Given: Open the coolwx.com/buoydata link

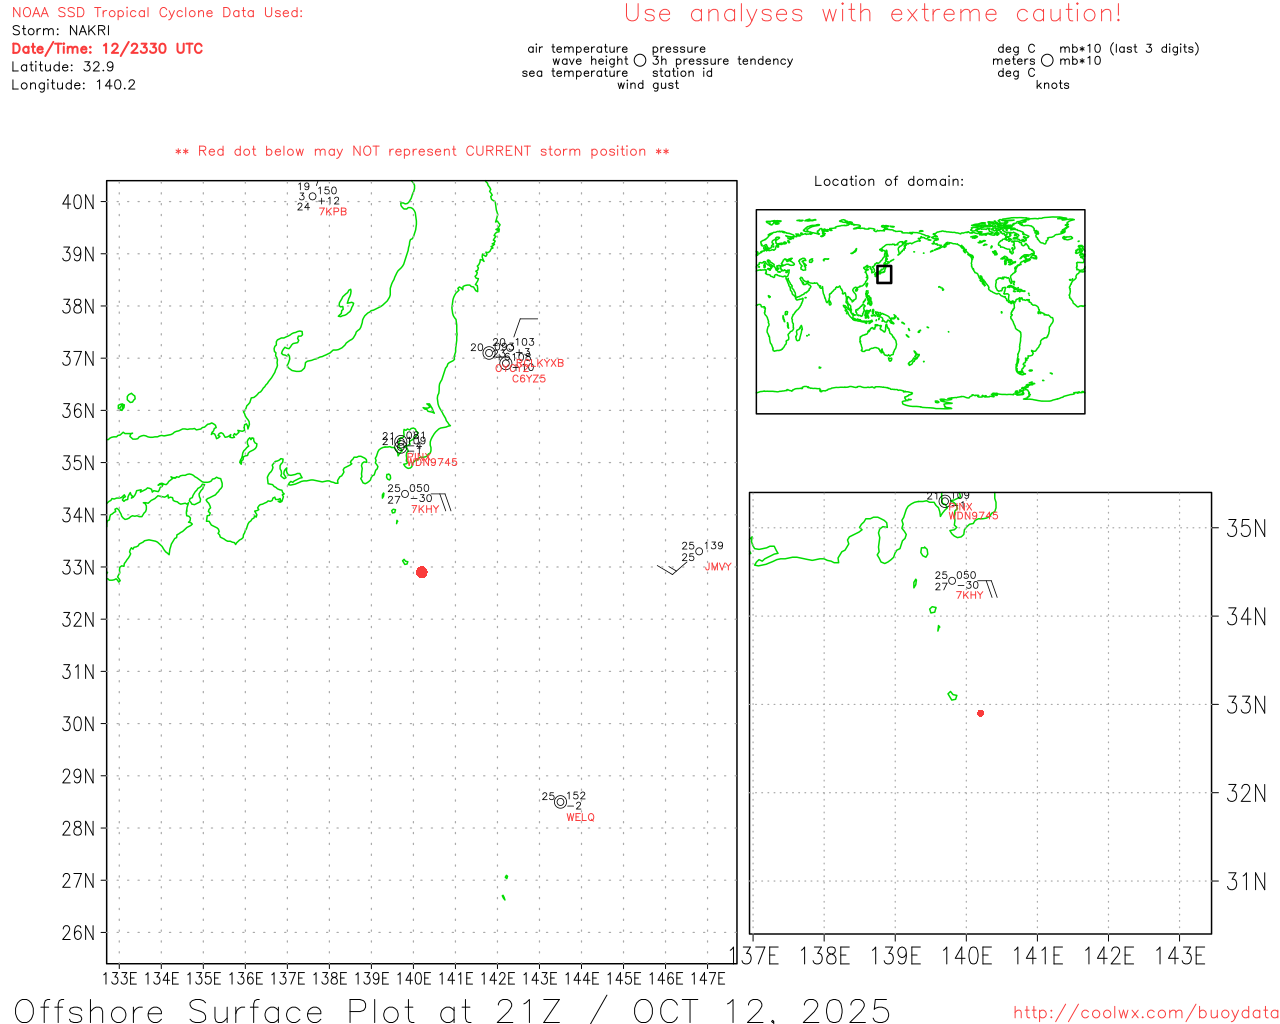Looking at the screenshot, I should click(x=1145, y=1013).
